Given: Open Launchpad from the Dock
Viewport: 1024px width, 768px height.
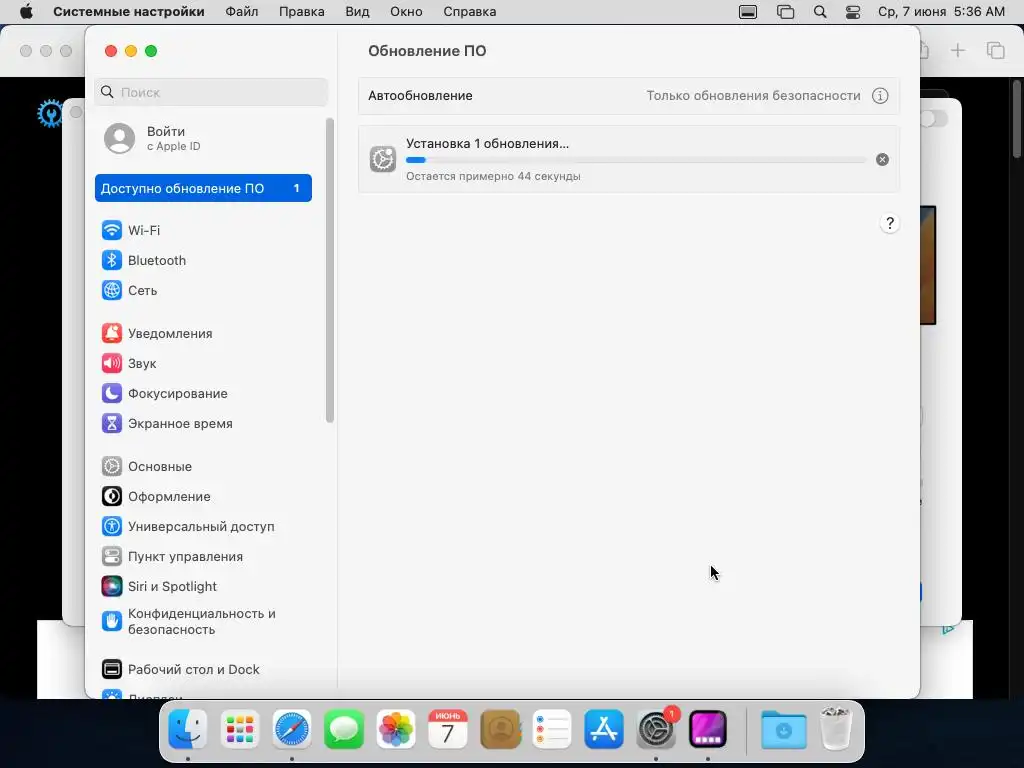Looking at the screenshot, I should [x=240, y=729].
